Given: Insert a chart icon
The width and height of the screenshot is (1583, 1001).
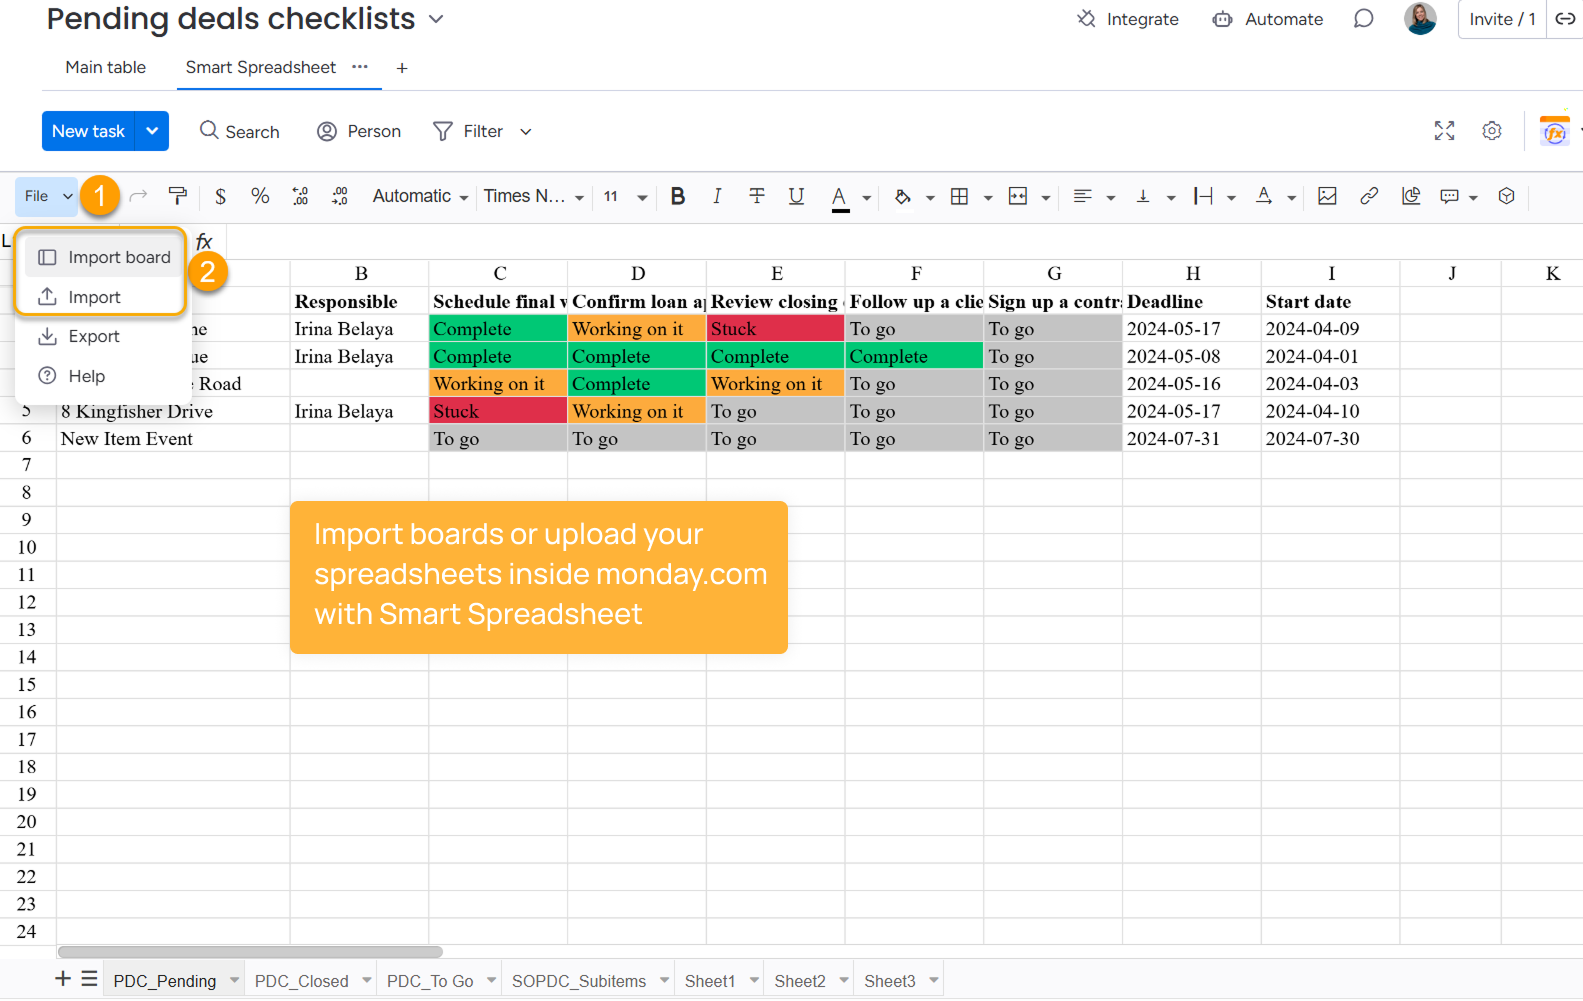Looking at the screenshot, I should click(1411, 196).
